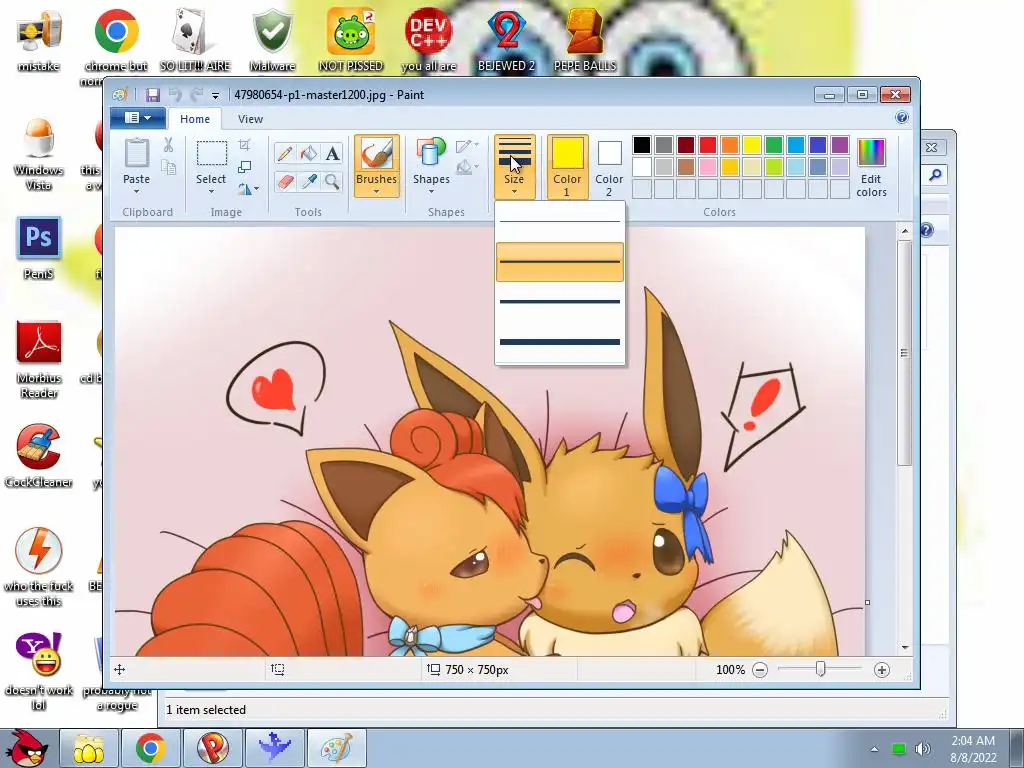Viewport: 1024px width, 768px height.
Task: Open Edit colors dialog
Action: click(871, 167)
